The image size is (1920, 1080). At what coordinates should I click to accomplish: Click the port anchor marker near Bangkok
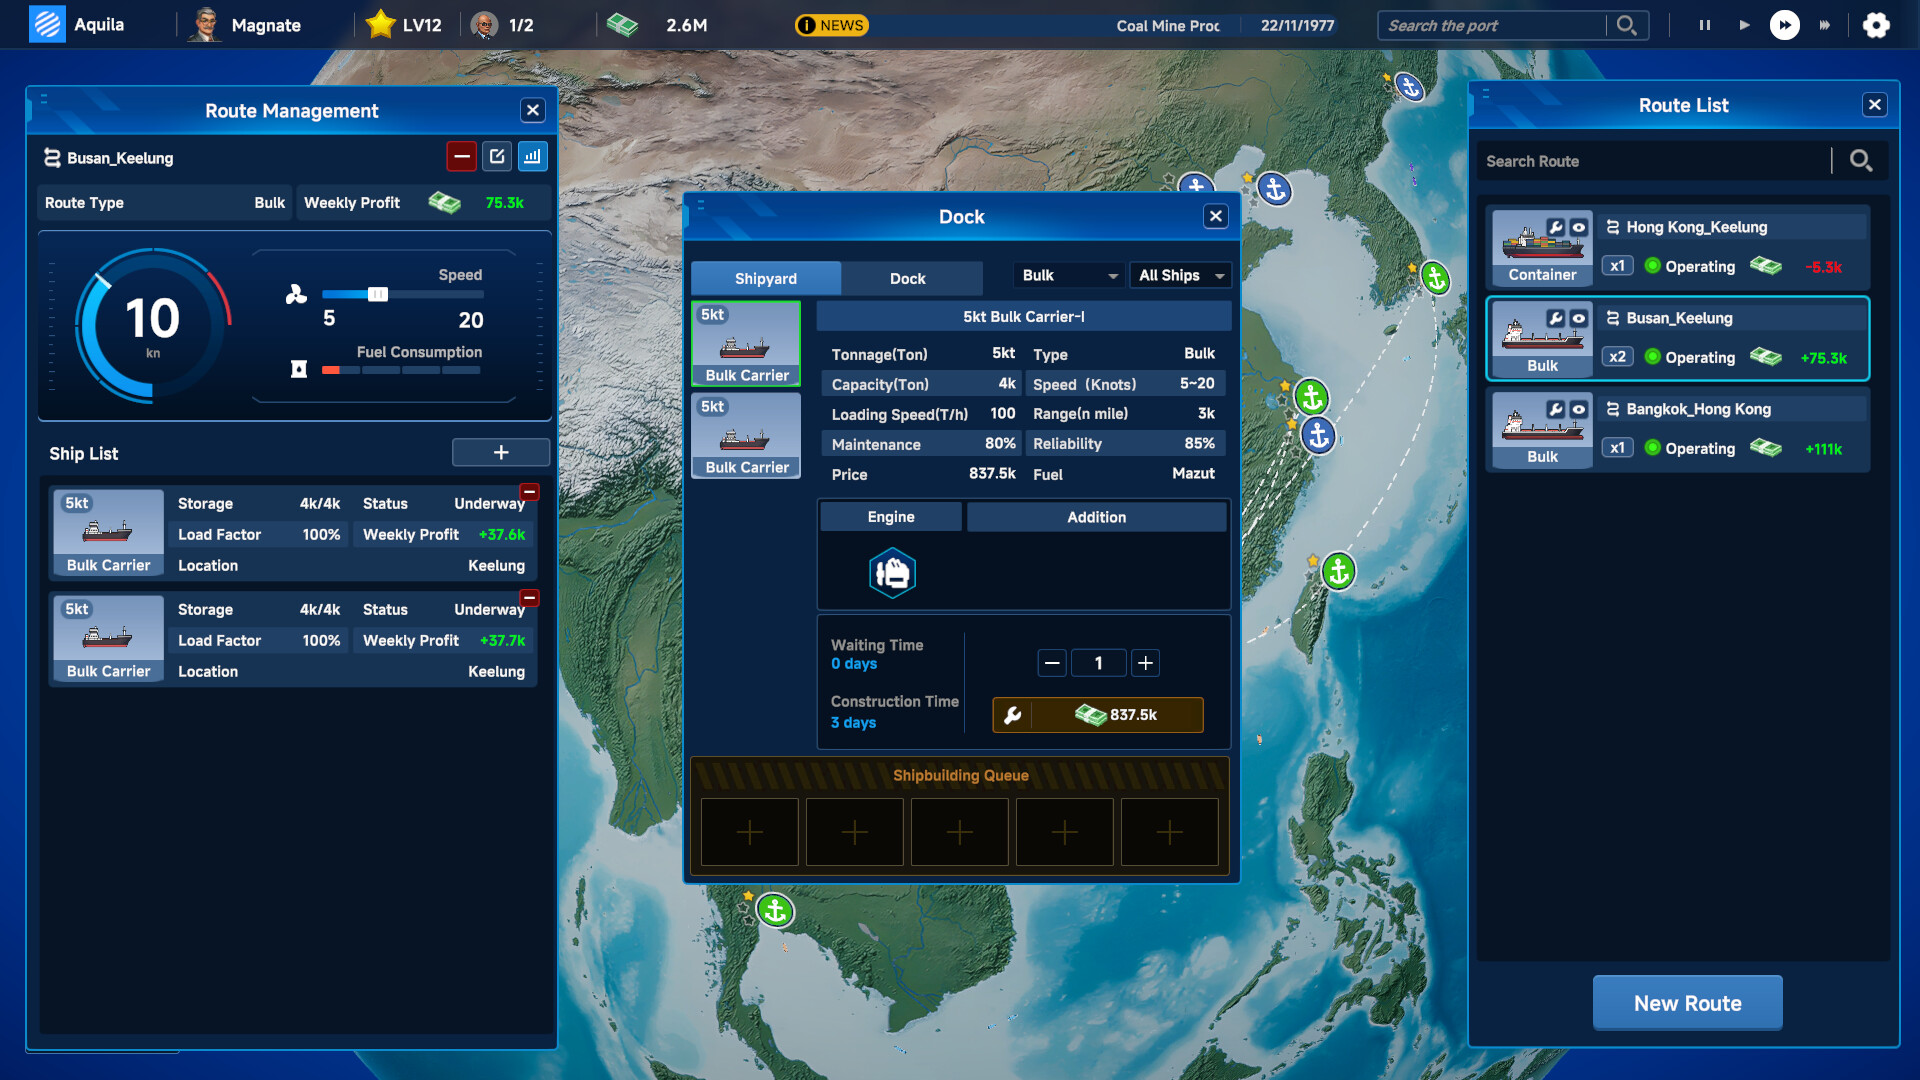(x=775, y=911)
